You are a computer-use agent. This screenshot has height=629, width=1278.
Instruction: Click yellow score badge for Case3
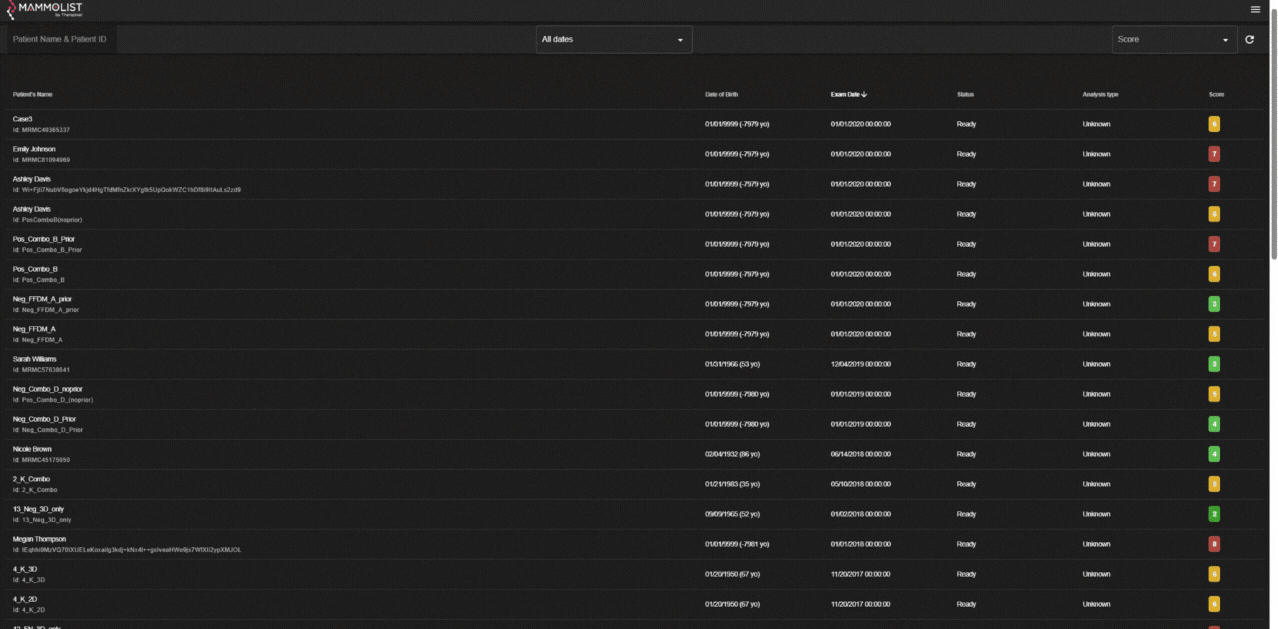pos(1214,124)
